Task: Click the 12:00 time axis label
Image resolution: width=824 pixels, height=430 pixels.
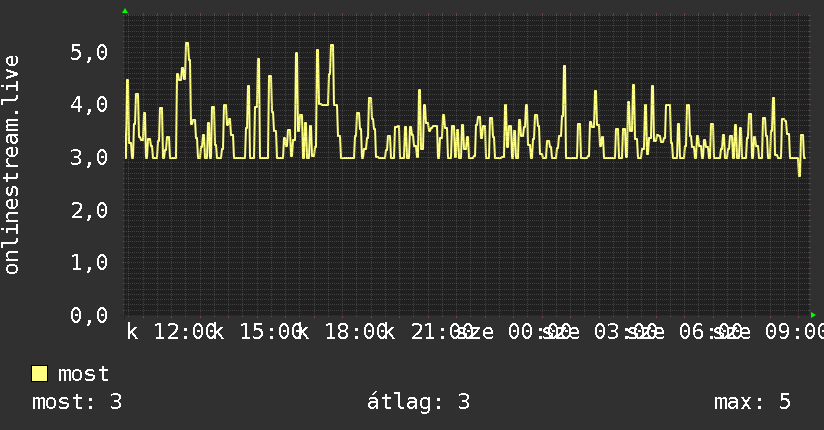Action: point(186,332)
